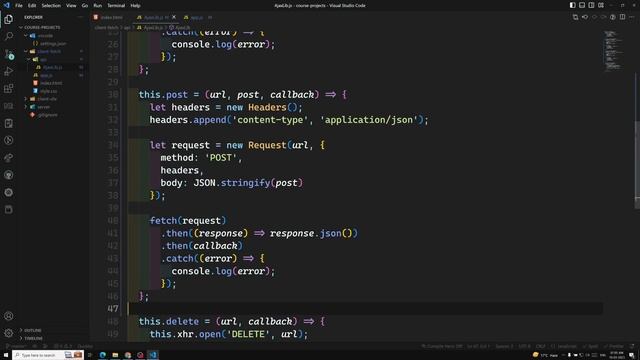The height and width of the screenshot is (360, 640).
Task: Click the Windows Start button
Action: 6,355
